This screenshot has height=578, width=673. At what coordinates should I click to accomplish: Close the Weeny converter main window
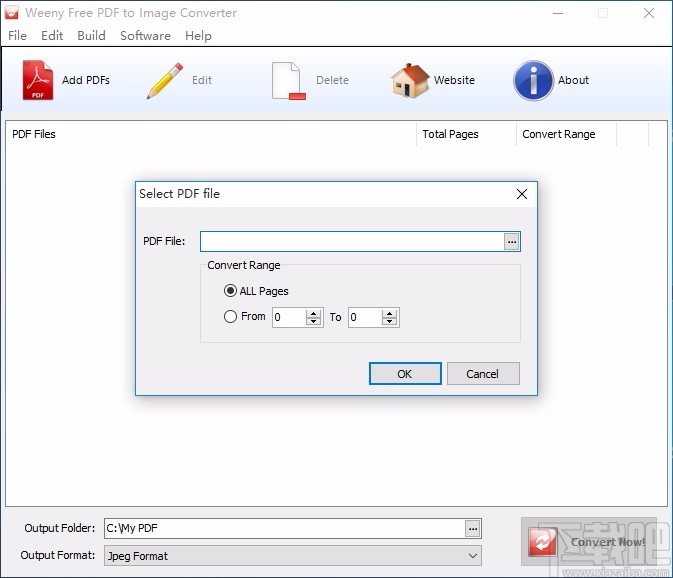pyautogui.click(x=649, y=13)
